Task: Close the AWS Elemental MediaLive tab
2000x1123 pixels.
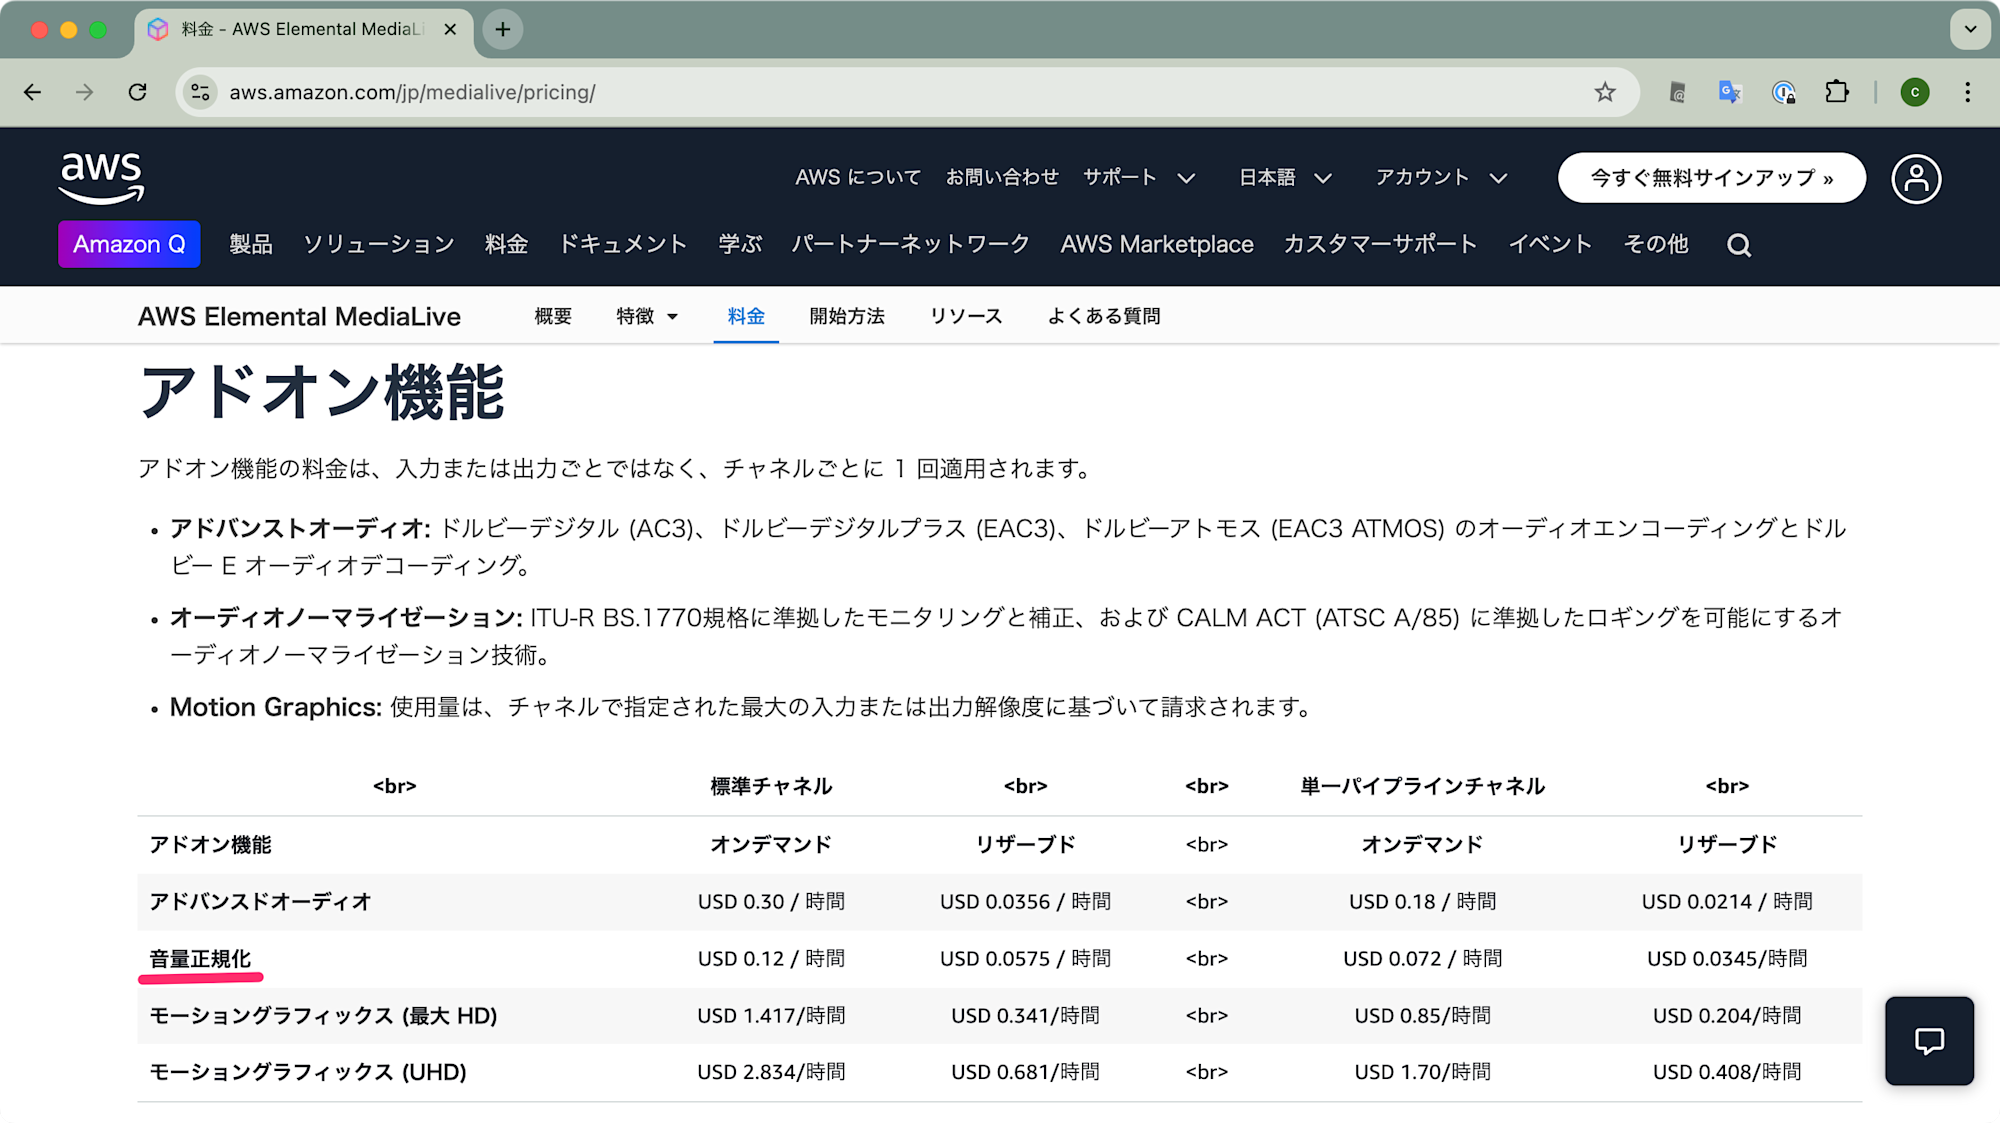Action: click(x=450, y=29)
